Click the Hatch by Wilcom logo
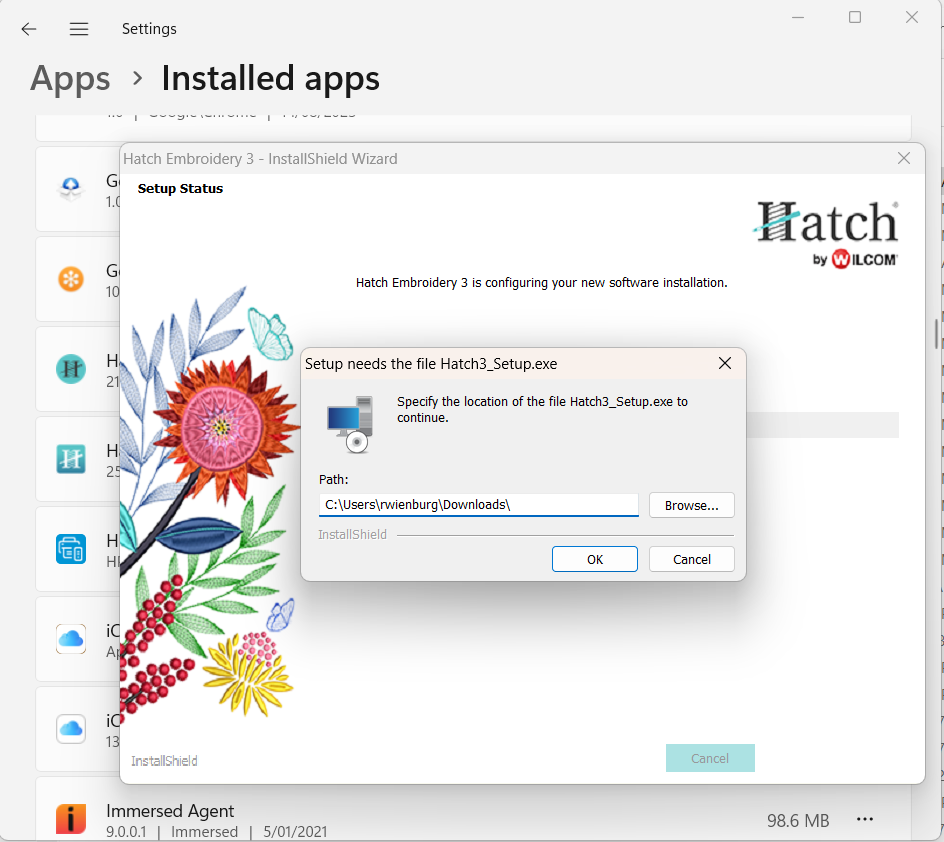944x842 pixels. [x=826, y=234]
